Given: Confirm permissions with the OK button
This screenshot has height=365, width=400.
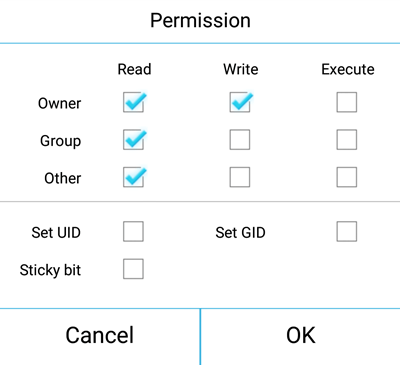Looking at the screenshot, I should (x=301, y=337).
